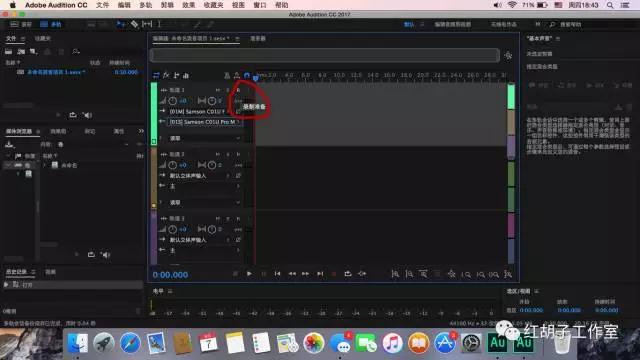The height and width of the screenshot is (360, 640).
Task: Switch to Multitrack view in top toolbar
Action: pos(51,24)
